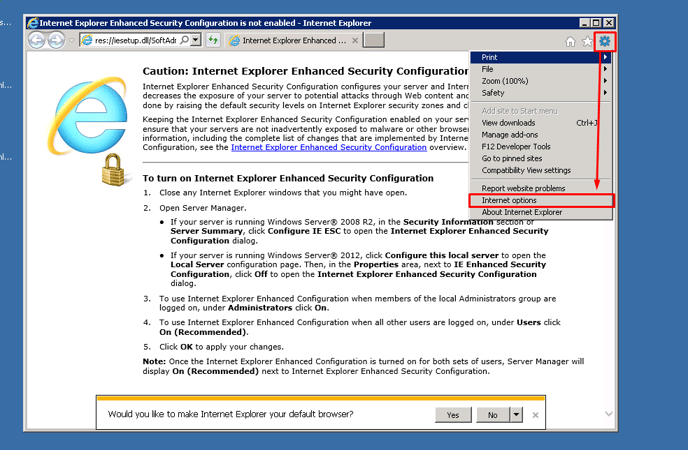Choose Manage add-ons in Tools menu
Viewport: 688px width, 450px height.
click(x=508, y=134)
